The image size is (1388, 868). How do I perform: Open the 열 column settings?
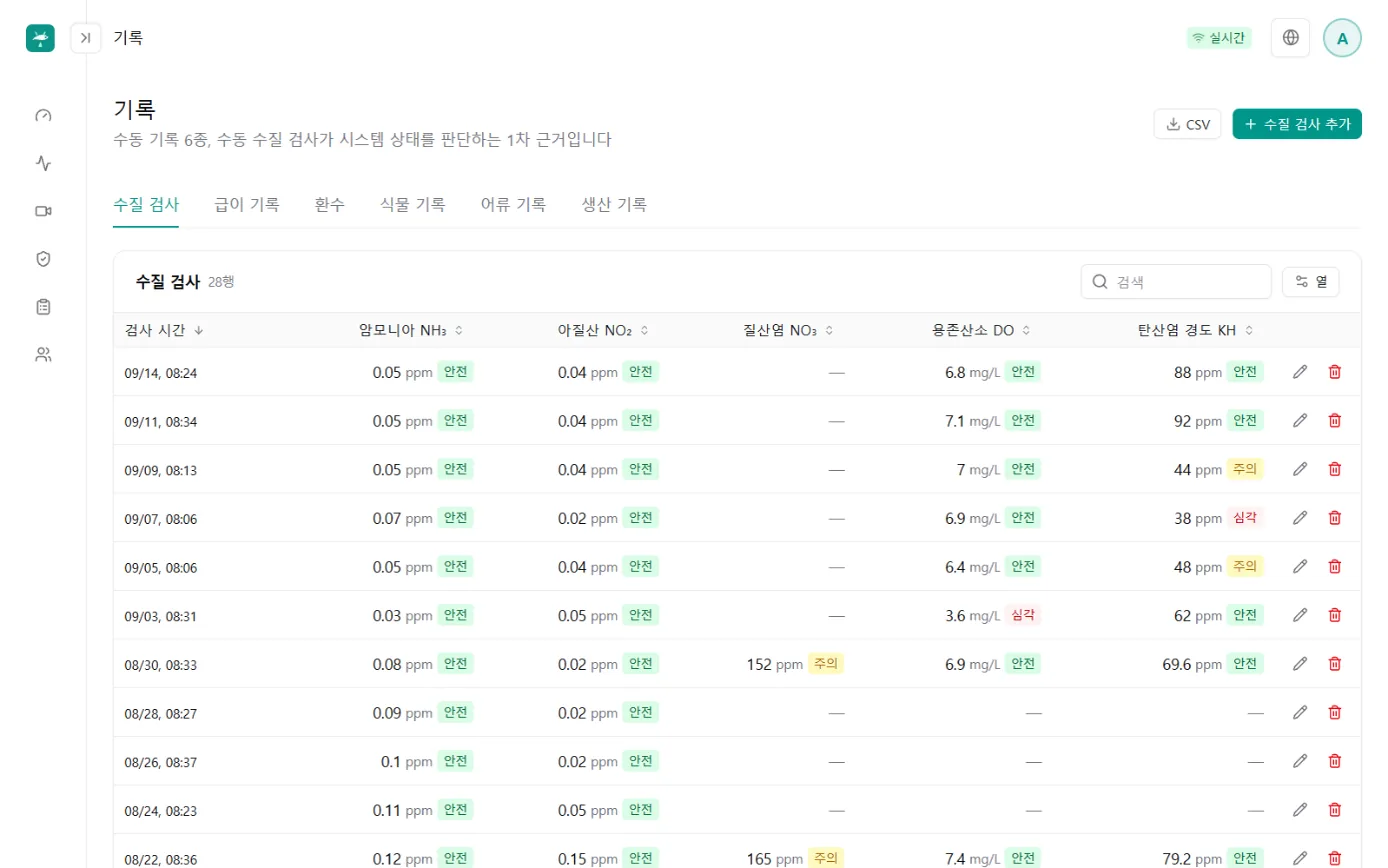(1310, 282)
